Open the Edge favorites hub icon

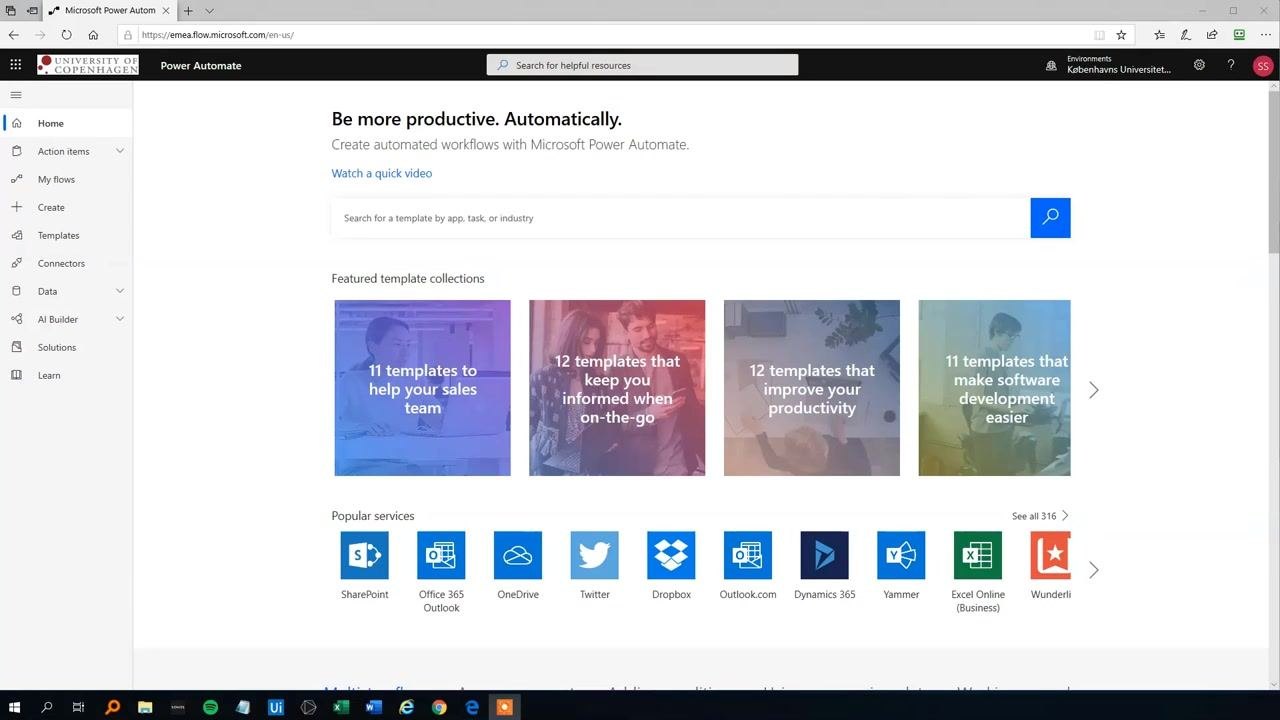1159,35
